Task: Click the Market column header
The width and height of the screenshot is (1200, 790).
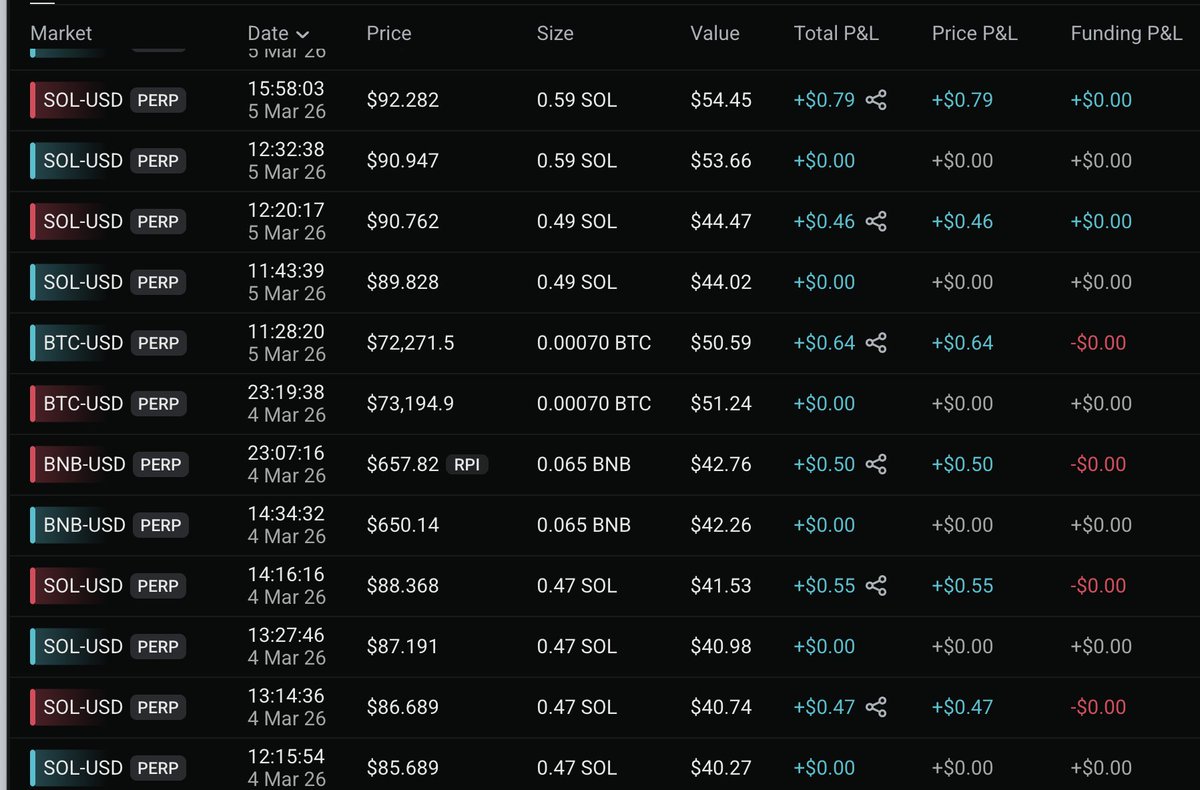Action: pos(61,33)
